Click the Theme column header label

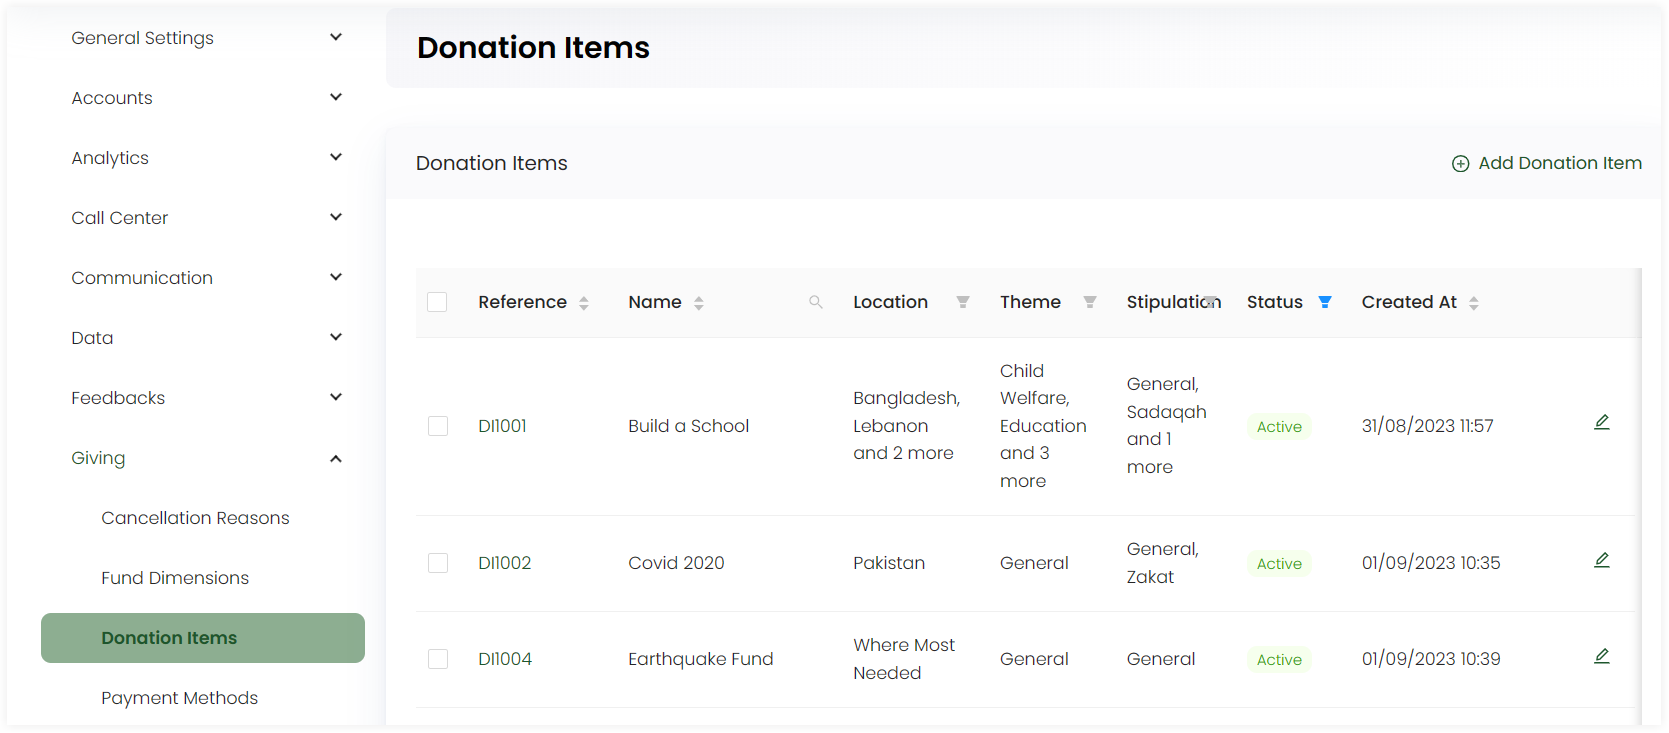(1030, 302)
